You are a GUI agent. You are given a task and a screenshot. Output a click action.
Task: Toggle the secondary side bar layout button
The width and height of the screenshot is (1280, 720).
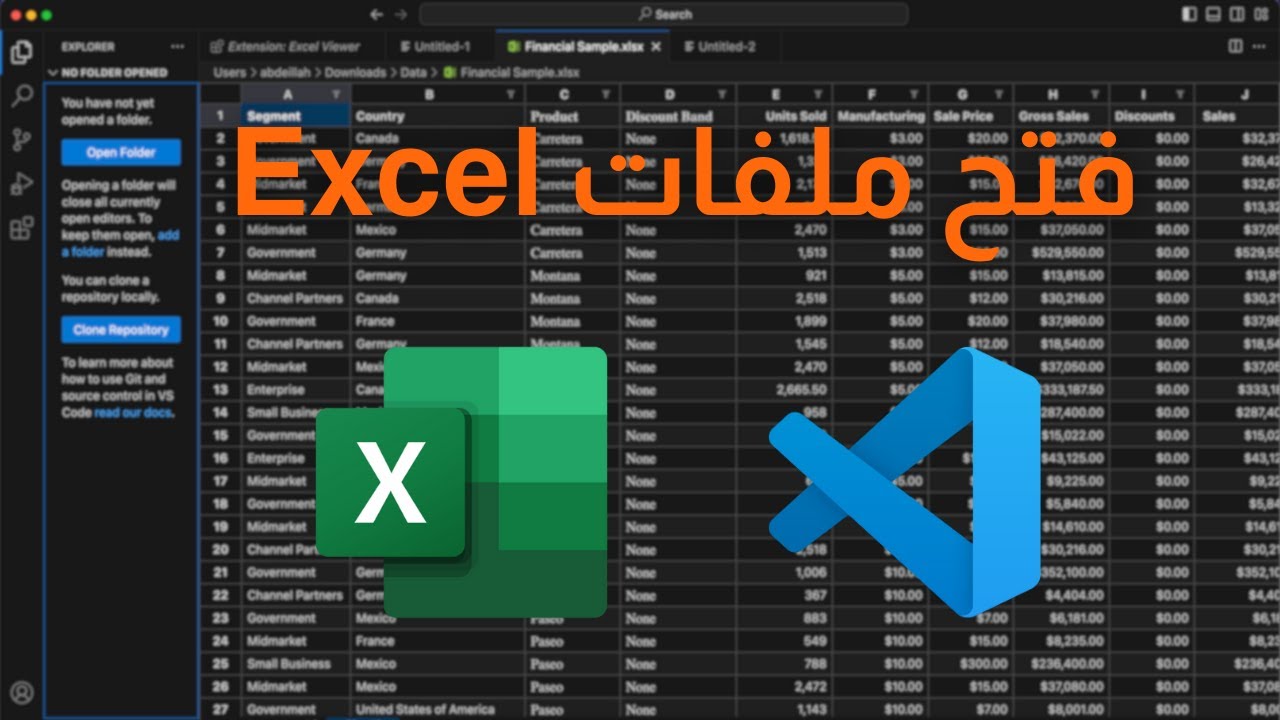tap(1237, 14)
